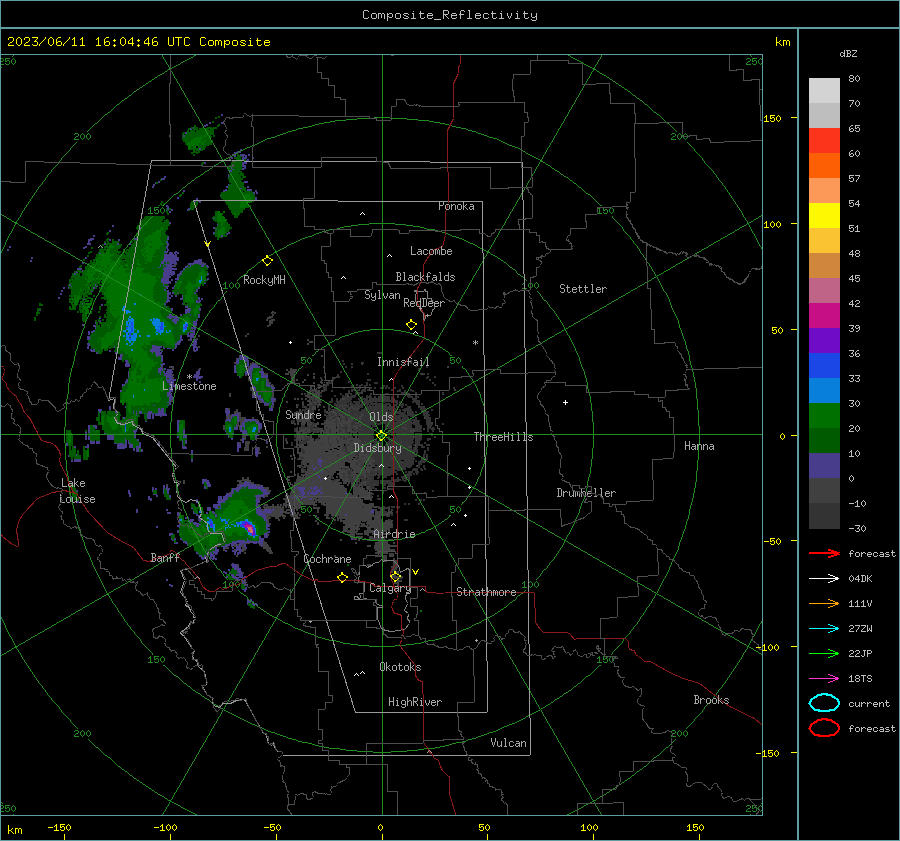900x841 pixels.
Task: Click the cyan current ellipse in legend
Action: coord(824,703)
